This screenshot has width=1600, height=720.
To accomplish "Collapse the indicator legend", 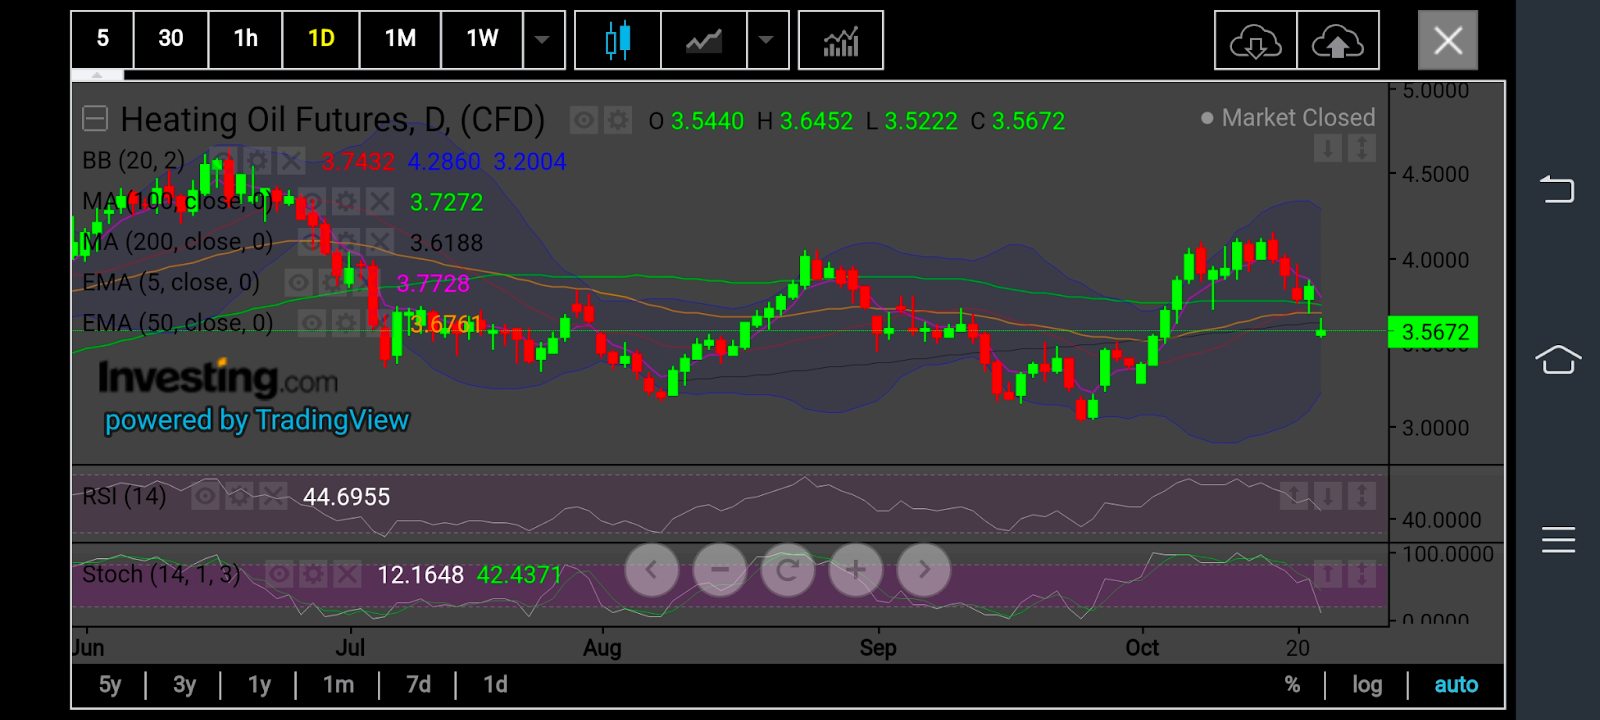I will click(95, 120).
